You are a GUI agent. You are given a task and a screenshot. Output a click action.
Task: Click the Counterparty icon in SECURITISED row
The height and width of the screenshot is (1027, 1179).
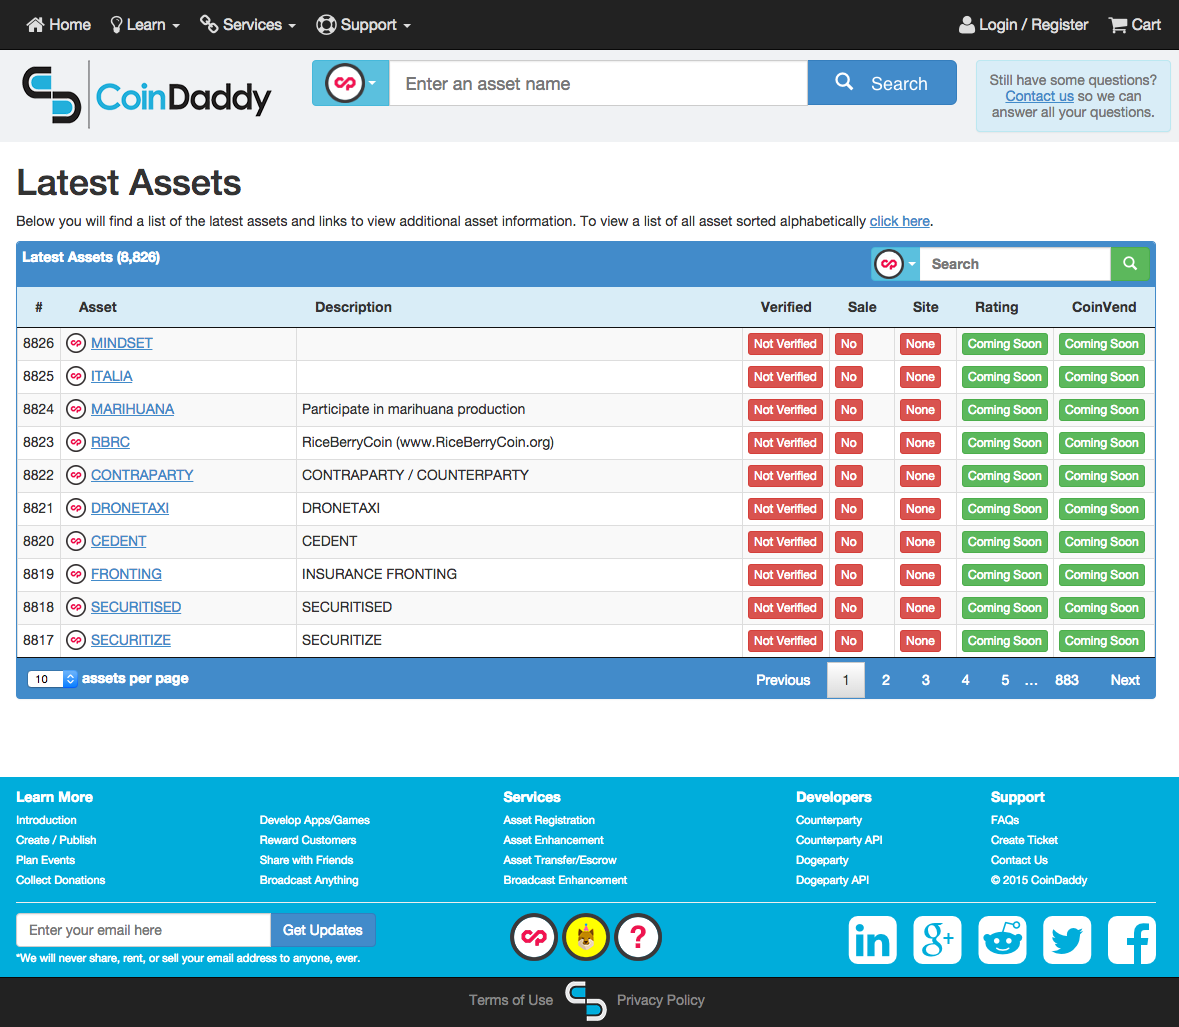pyautogui.click(x=76, y=607)
